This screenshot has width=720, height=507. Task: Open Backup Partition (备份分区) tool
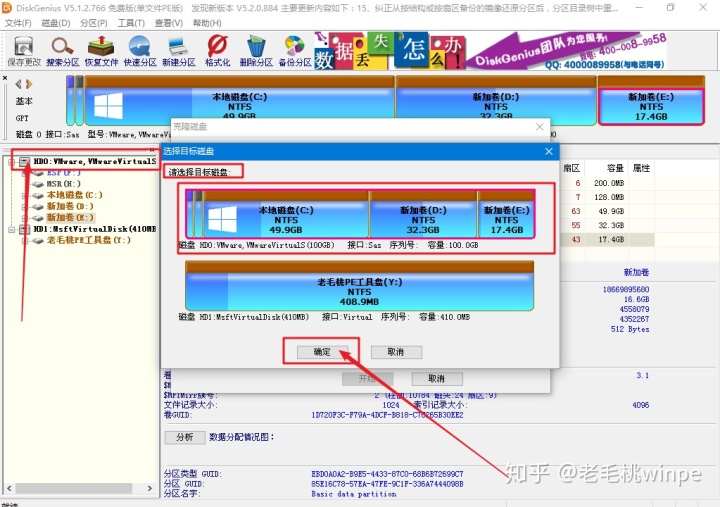295,51
